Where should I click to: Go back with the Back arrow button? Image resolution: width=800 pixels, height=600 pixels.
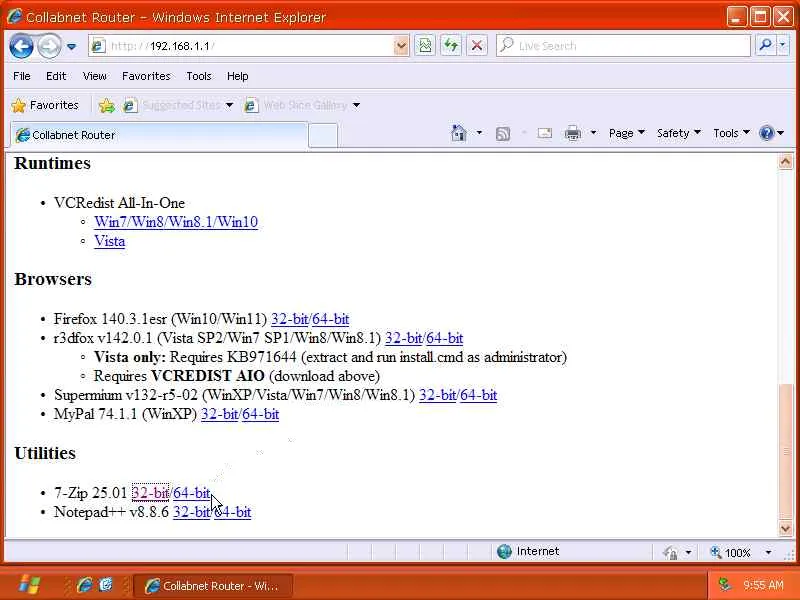click(x=21, y=46)
